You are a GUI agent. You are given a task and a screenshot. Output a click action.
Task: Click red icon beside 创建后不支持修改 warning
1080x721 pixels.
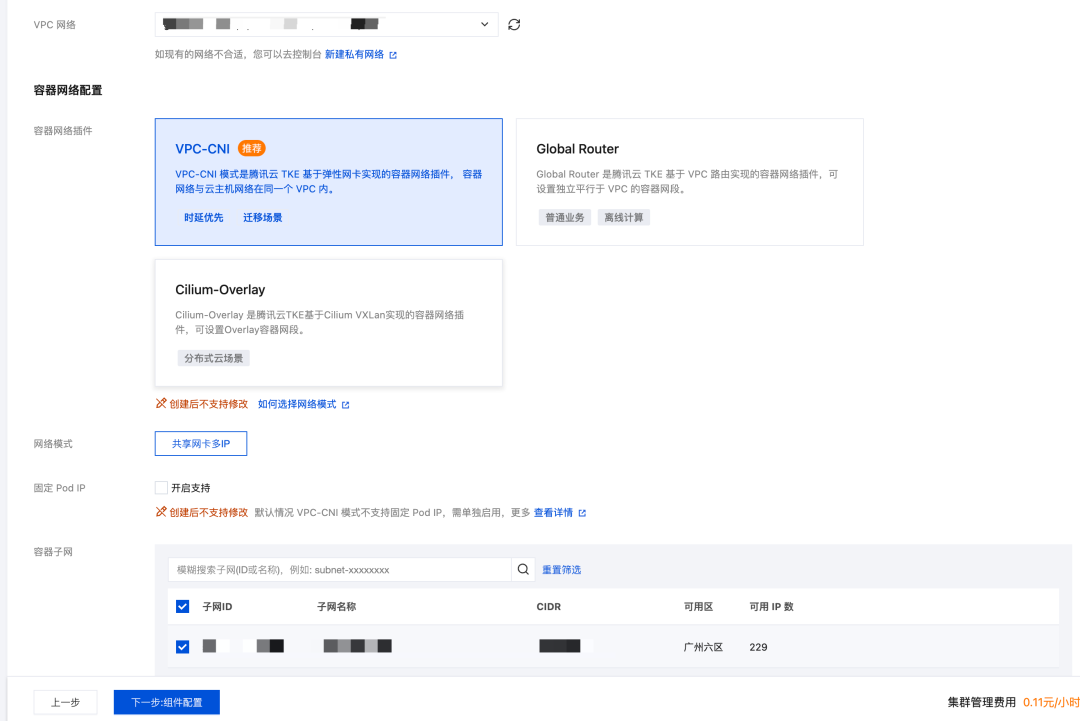(x=161, y=403)
